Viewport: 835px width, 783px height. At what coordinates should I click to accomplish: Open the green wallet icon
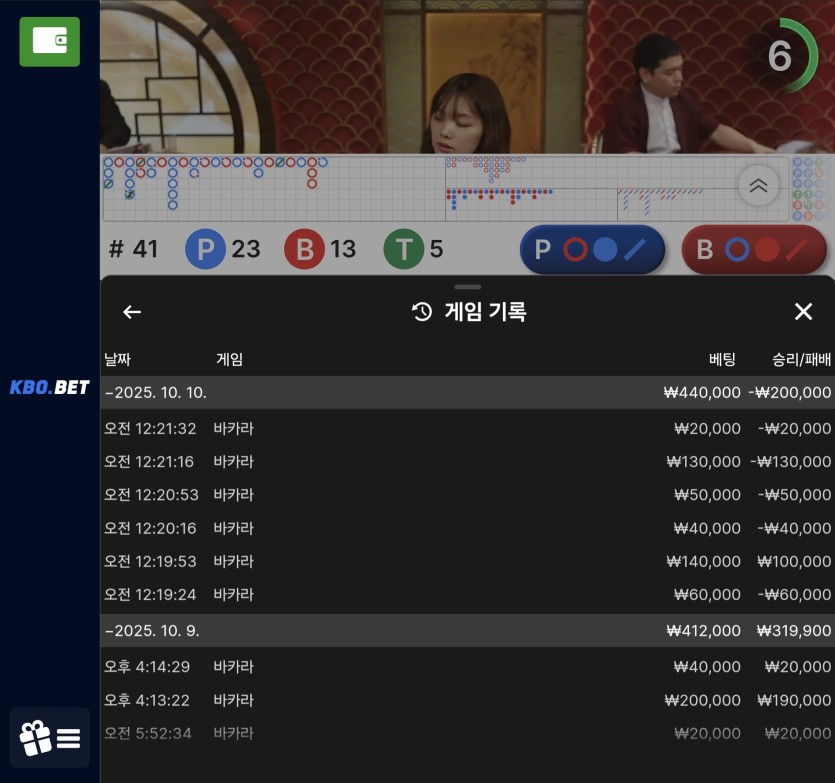point(49,41)
